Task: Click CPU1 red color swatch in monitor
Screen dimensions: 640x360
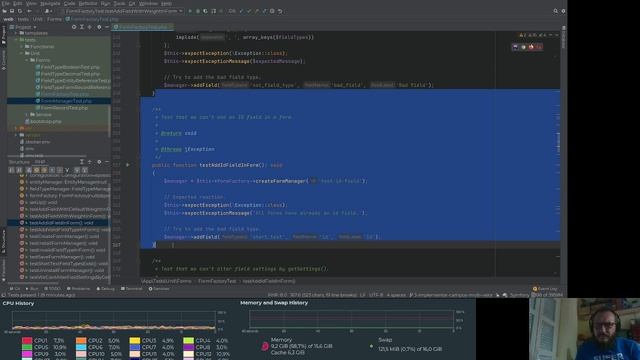Action: pos(27,340)
